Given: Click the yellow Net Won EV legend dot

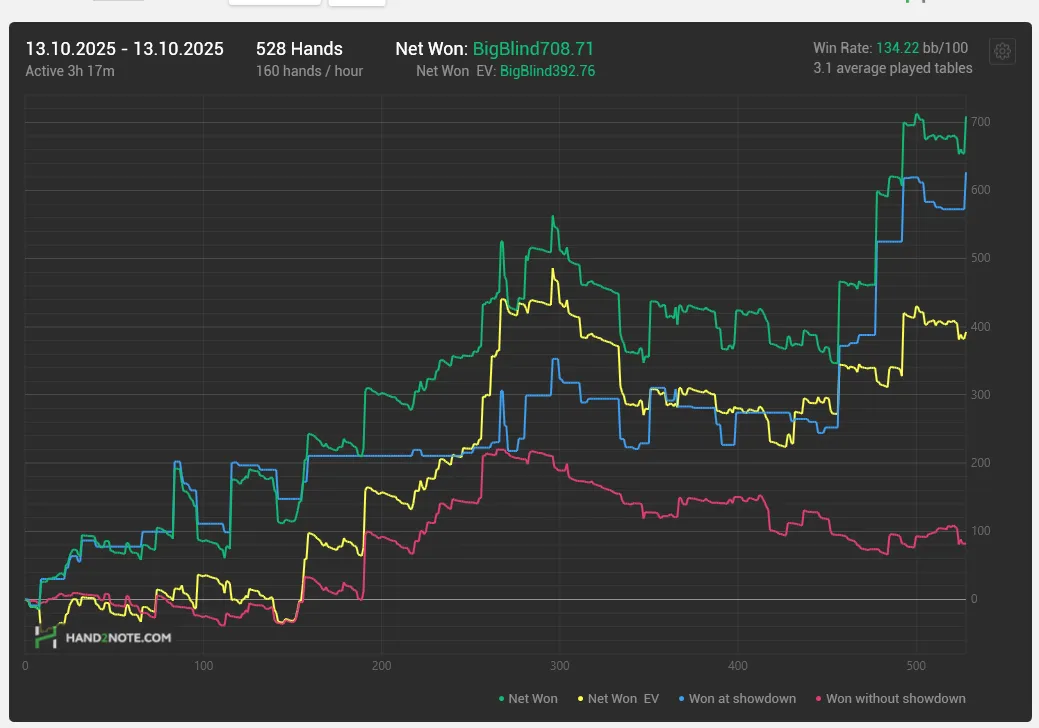Looking at the screenshot, I should [580, 699].
